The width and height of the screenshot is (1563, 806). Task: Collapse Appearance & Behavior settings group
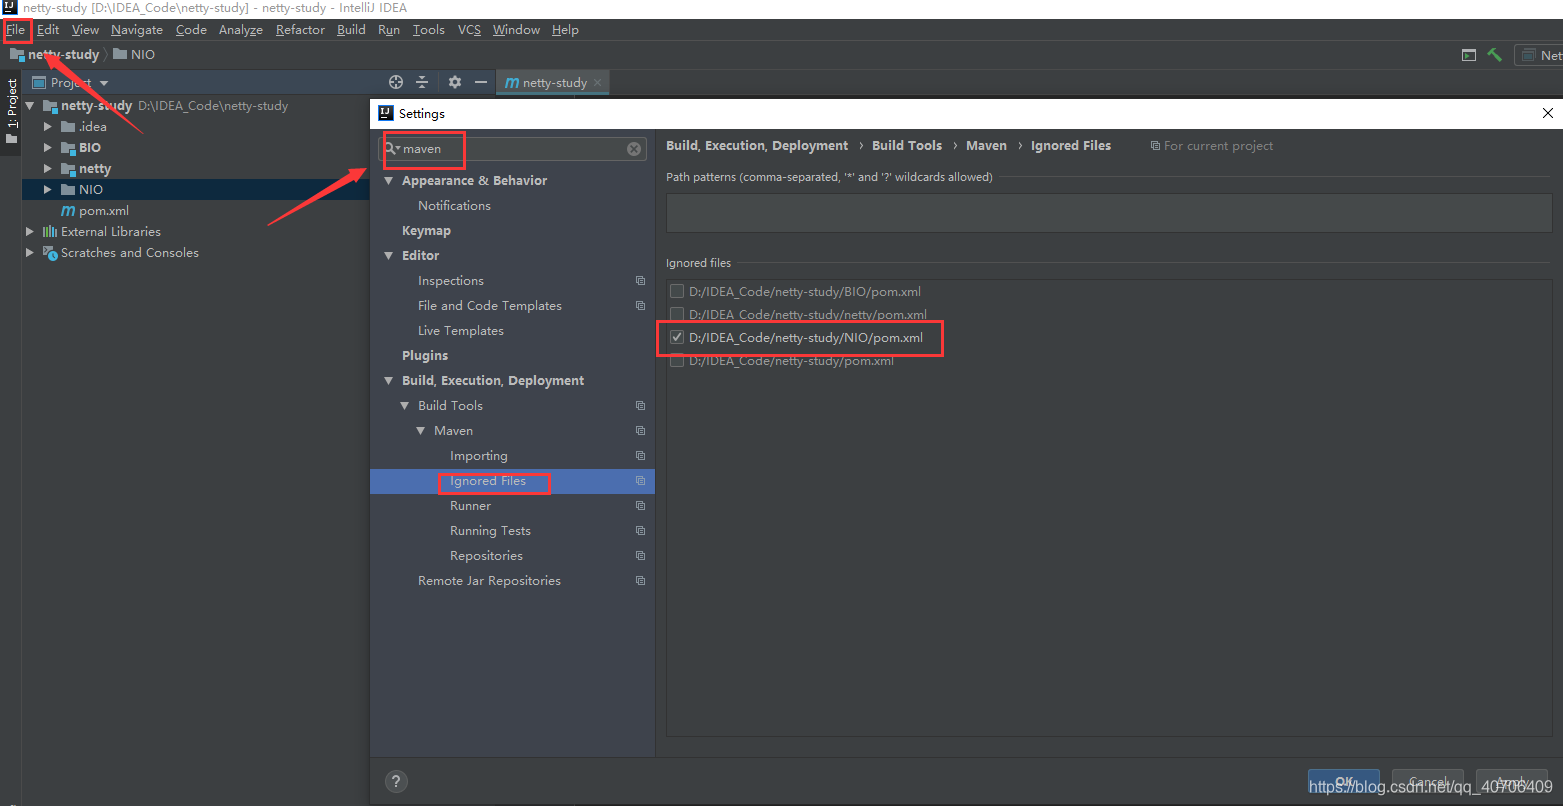pos(389,181)
